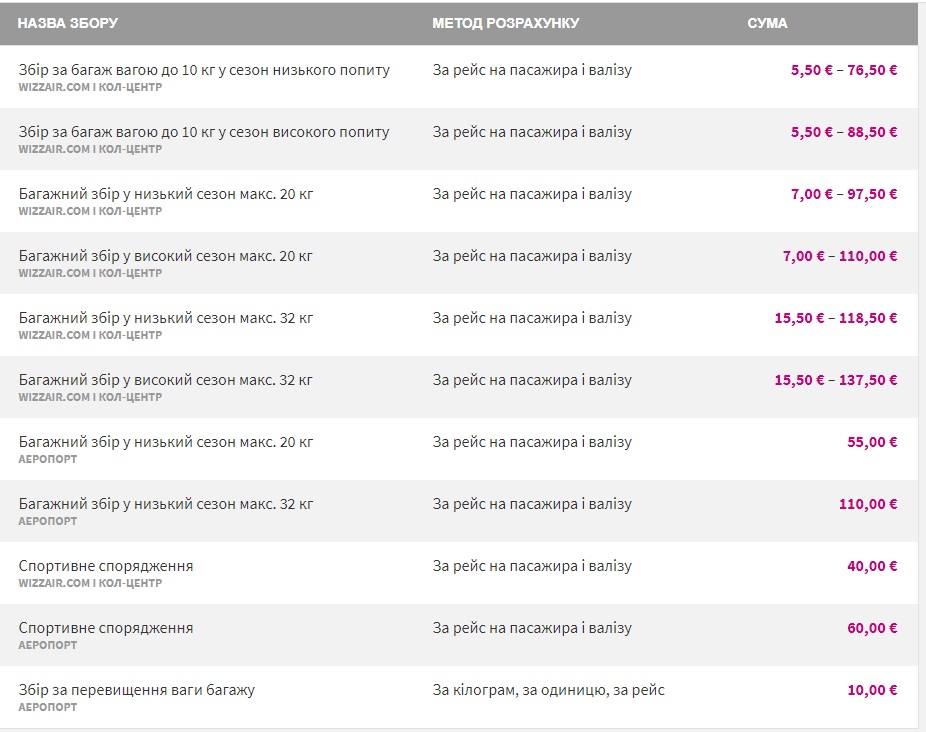Click the 40,00 € sports equipment price
Screen dimensions: 926x732
pos(872,566)
